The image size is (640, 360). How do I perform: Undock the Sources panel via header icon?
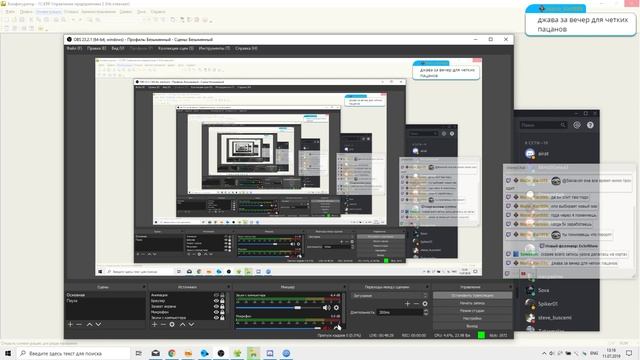pos(228,287)
